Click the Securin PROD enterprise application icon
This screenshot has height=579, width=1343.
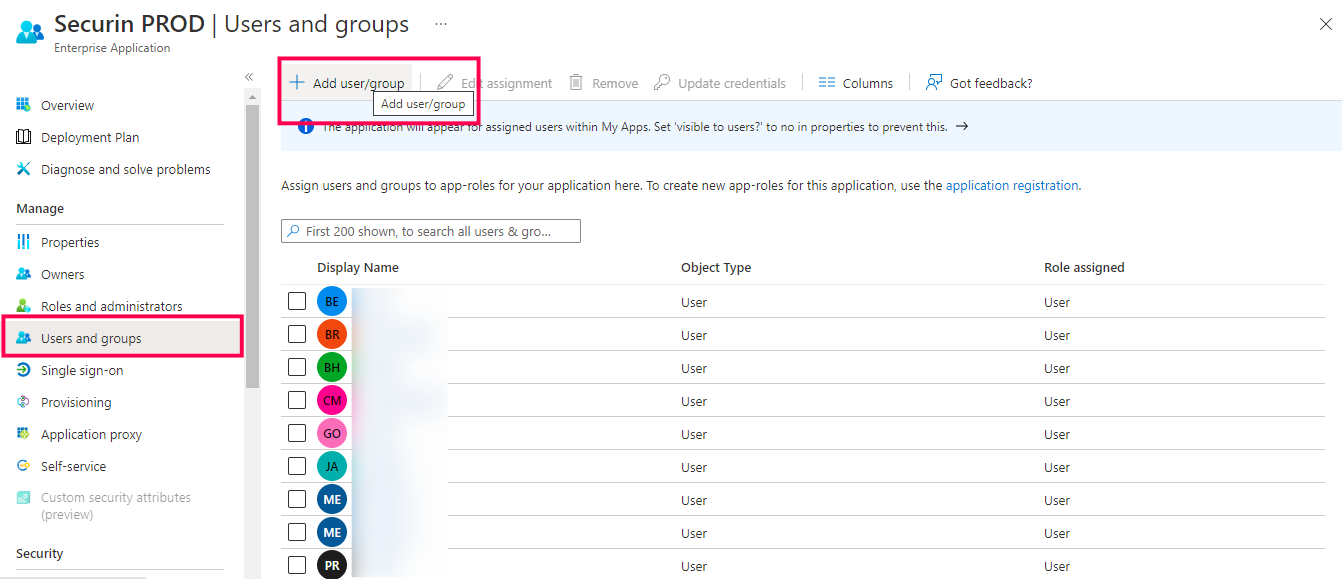click(x=30, y=32)
